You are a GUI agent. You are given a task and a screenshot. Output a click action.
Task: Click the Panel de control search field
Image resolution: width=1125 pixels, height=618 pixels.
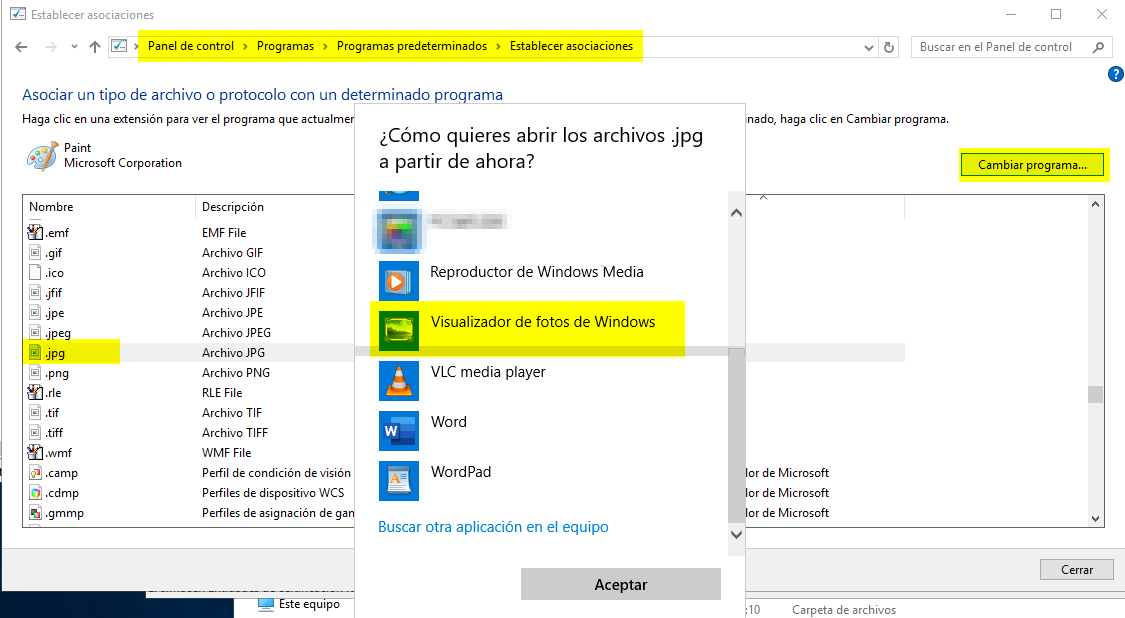click(x=1003, y=47)
